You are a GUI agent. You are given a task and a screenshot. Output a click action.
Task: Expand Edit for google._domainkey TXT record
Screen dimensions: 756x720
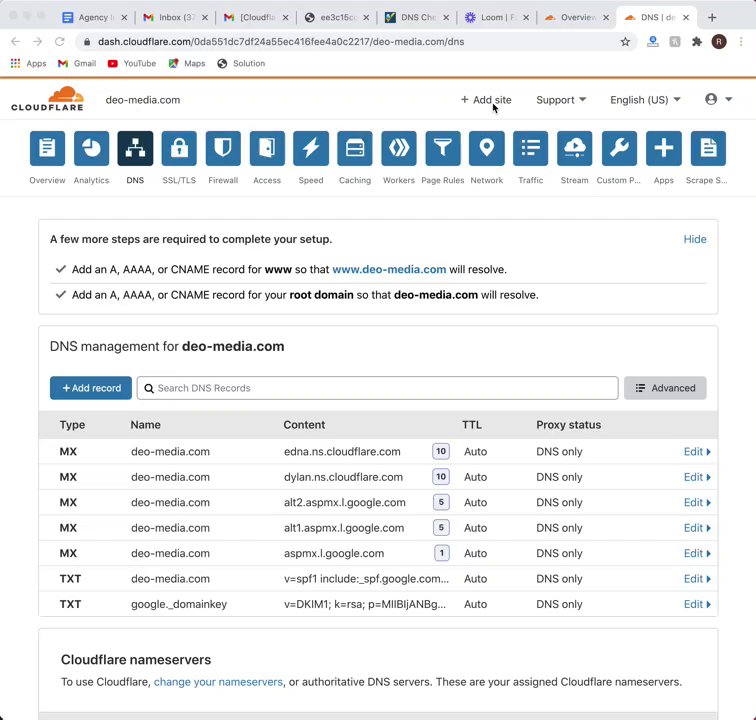point(697,604)
